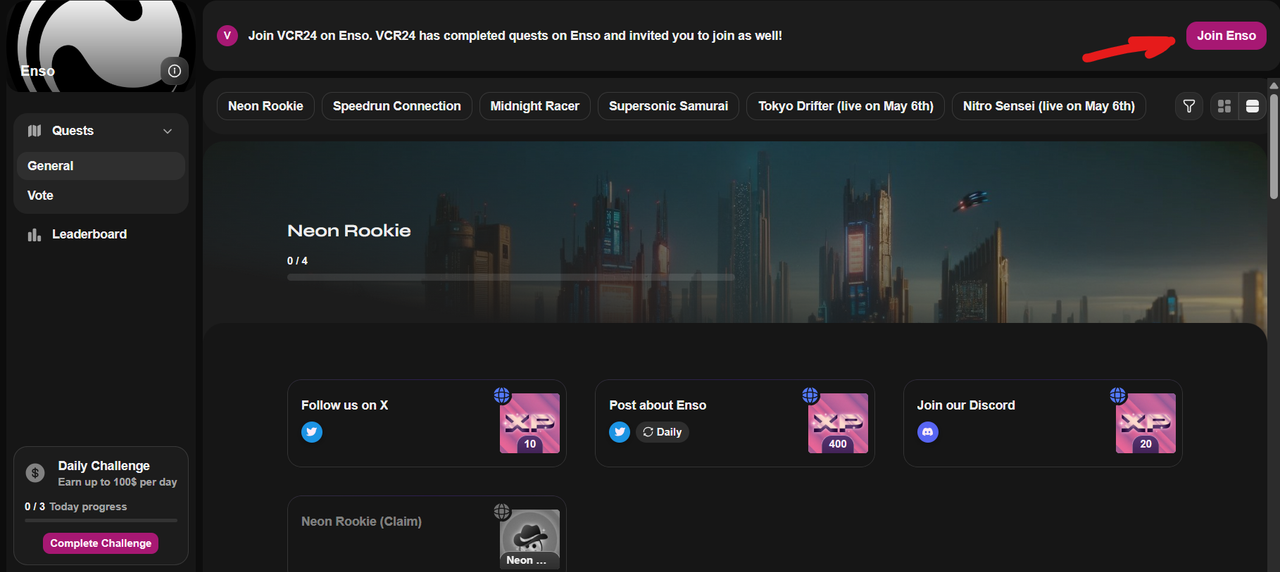Switch to grid view layout
1280x572 pixels.
1224,106
